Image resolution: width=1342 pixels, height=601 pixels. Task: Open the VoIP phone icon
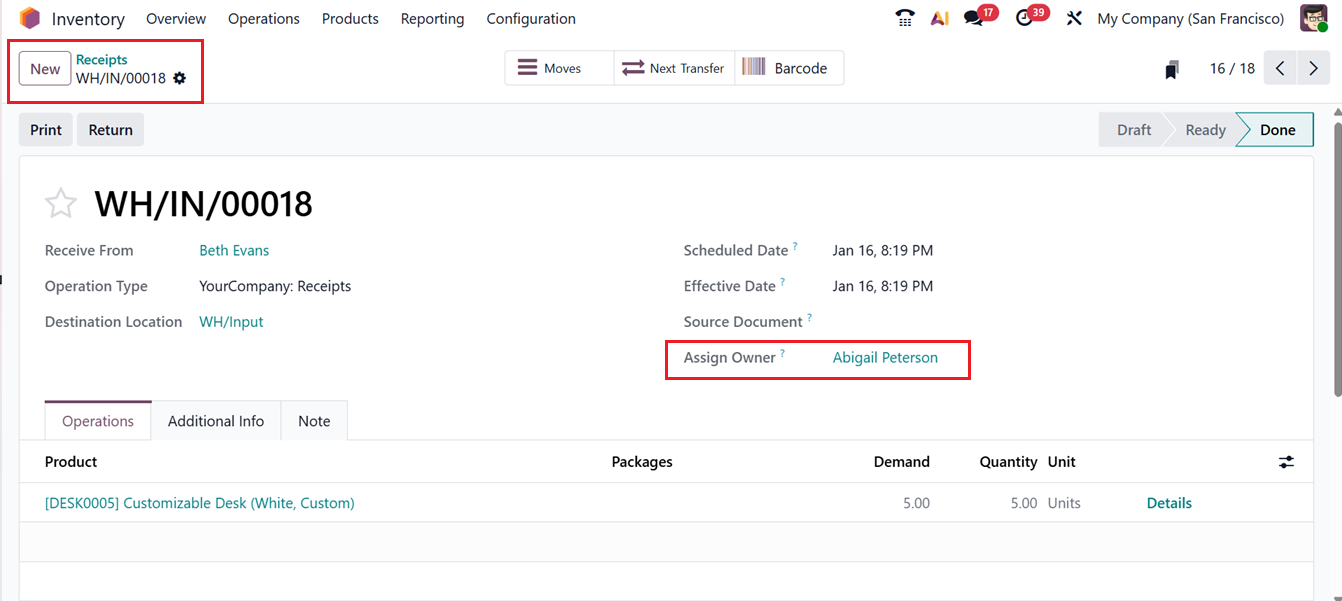point(905,19)
